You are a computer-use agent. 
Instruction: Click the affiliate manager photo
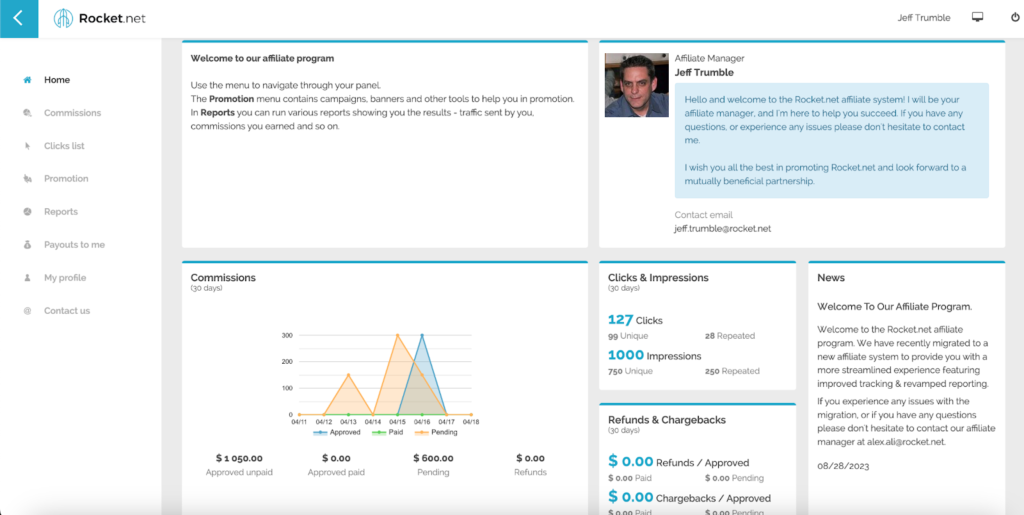click(637, 86)
